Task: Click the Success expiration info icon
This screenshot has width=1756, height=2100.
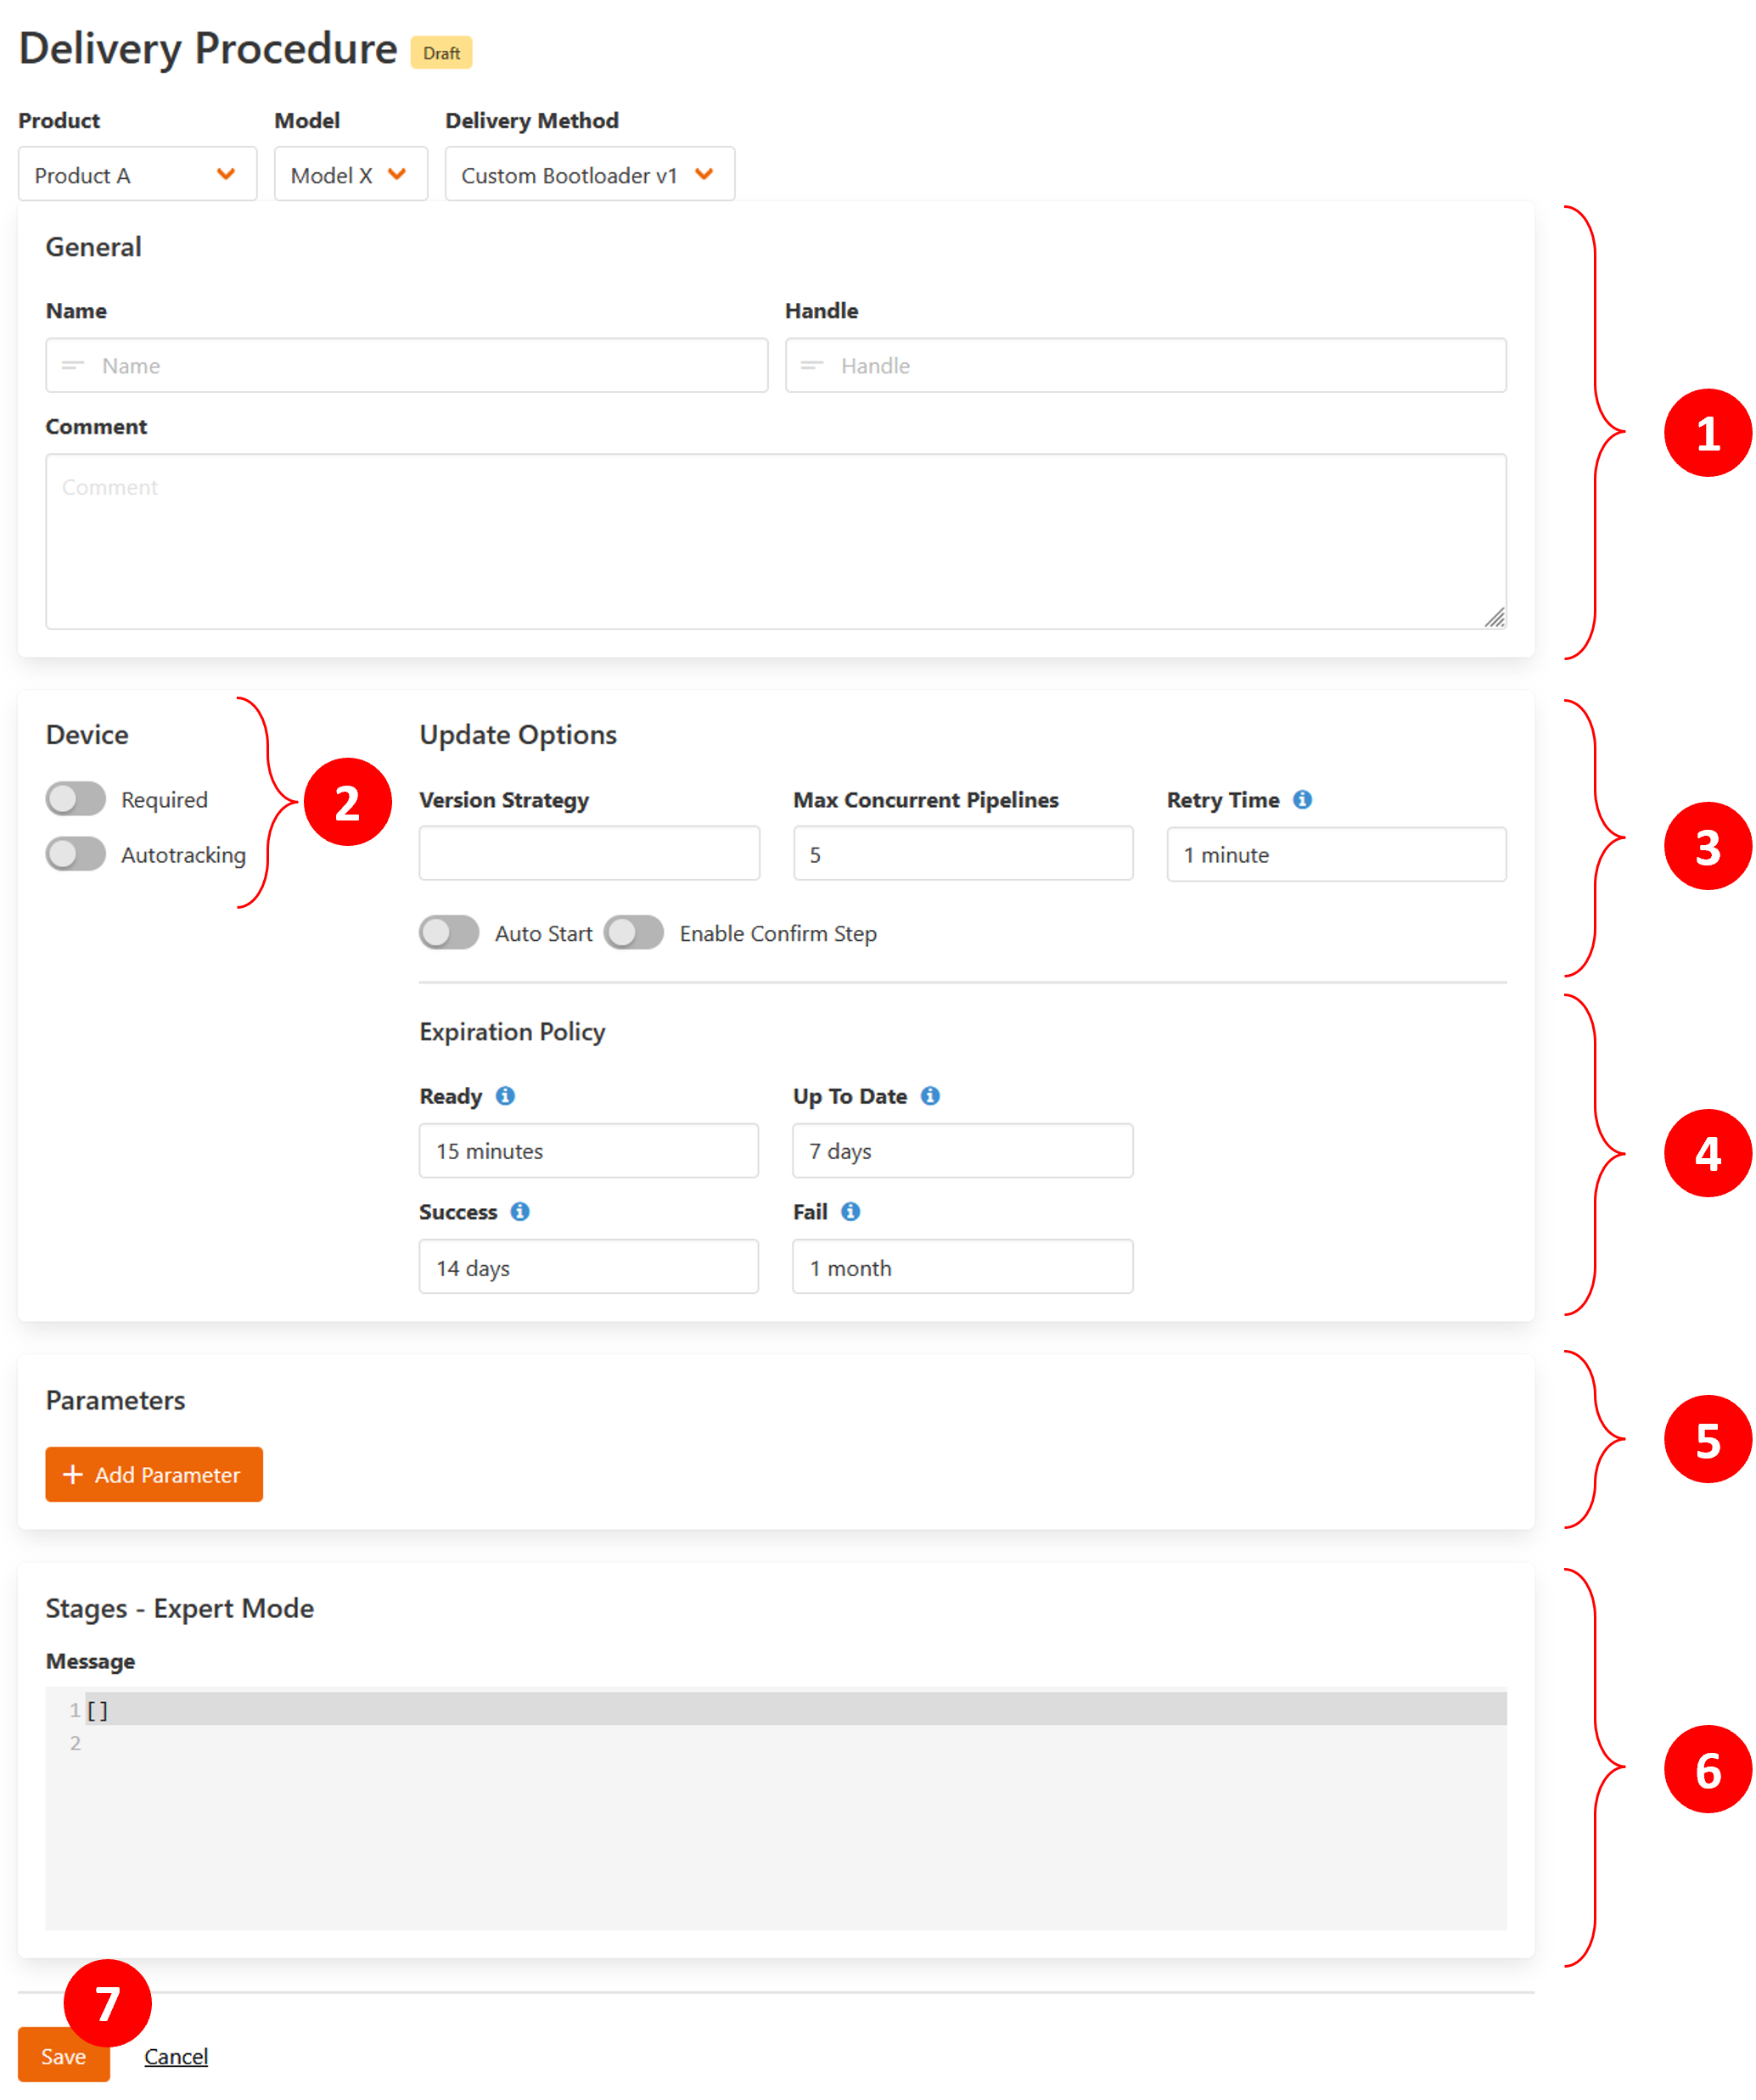Action: click(x=520, y=1212)
